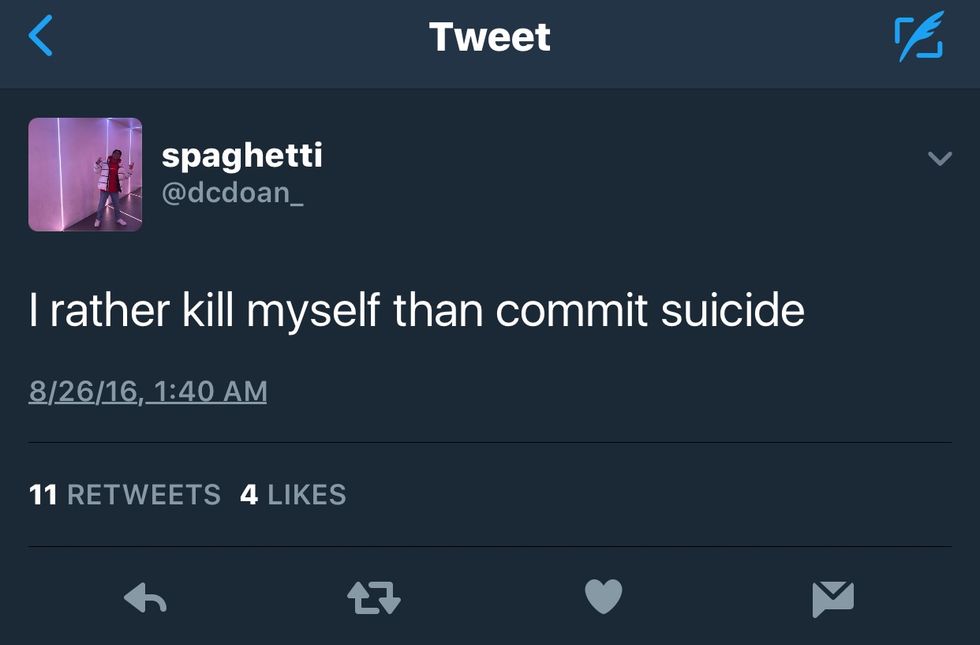980x645 pixels.
Task: Click the bold number 4 likes count
Action: 249,495
